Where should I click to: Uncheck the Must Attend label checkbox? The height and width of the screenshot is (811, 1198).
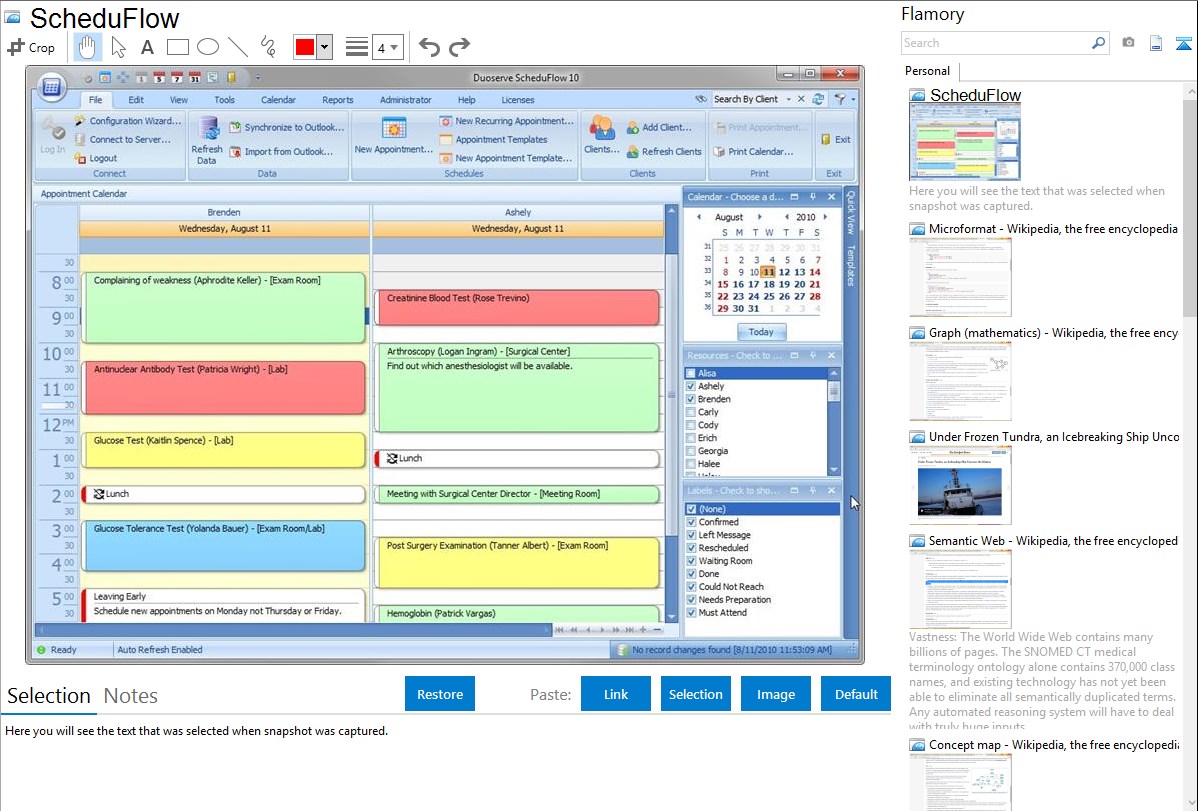691,613
